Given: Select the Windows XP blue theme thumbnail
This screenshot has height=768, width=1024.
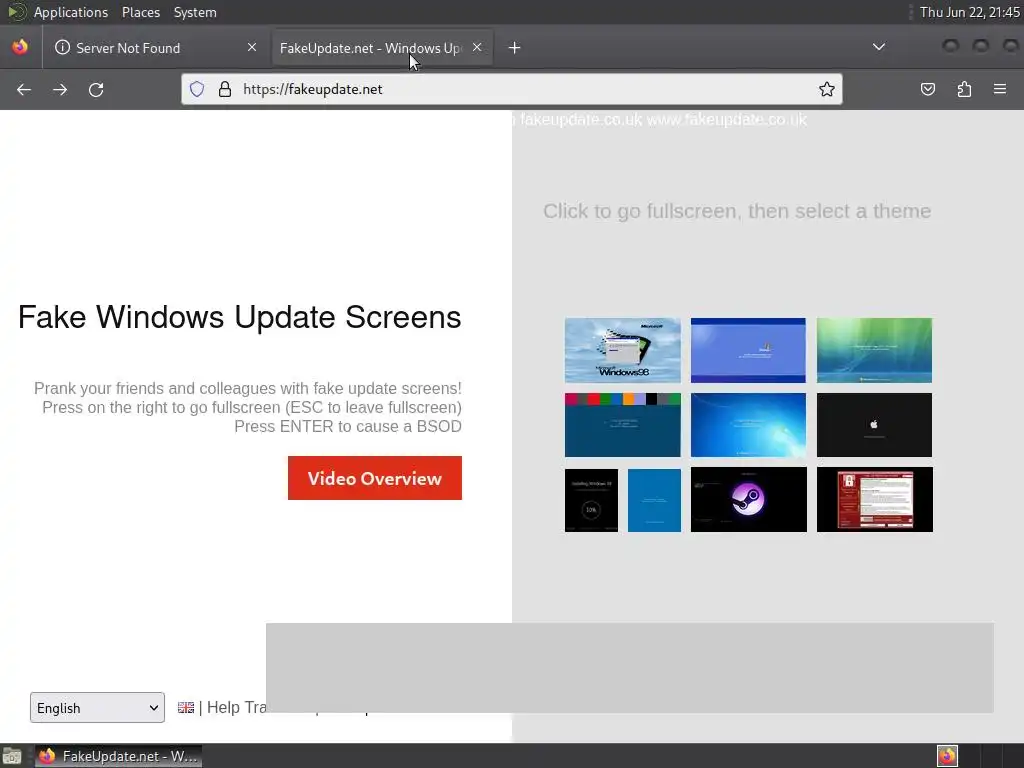Looking at the screenshot, I should click(x=748, y=350).
